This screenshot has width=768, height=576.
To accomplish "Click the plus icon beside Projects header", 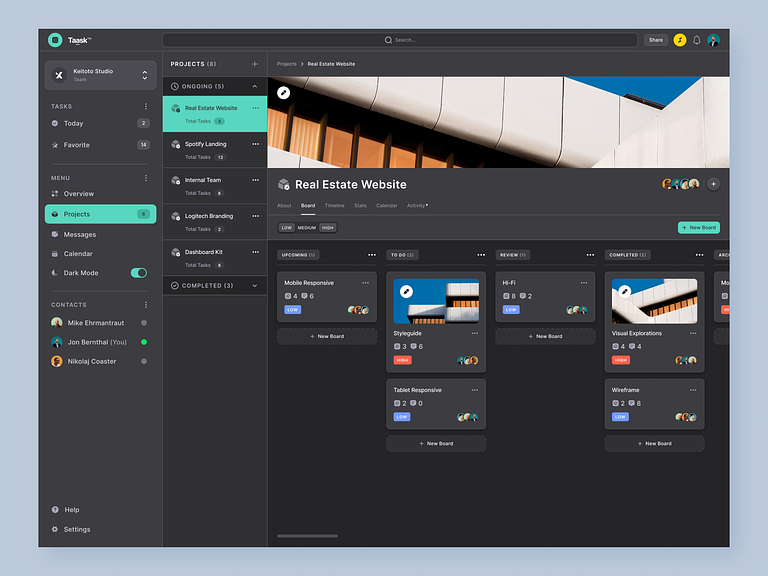I will [x=254, y=64].
